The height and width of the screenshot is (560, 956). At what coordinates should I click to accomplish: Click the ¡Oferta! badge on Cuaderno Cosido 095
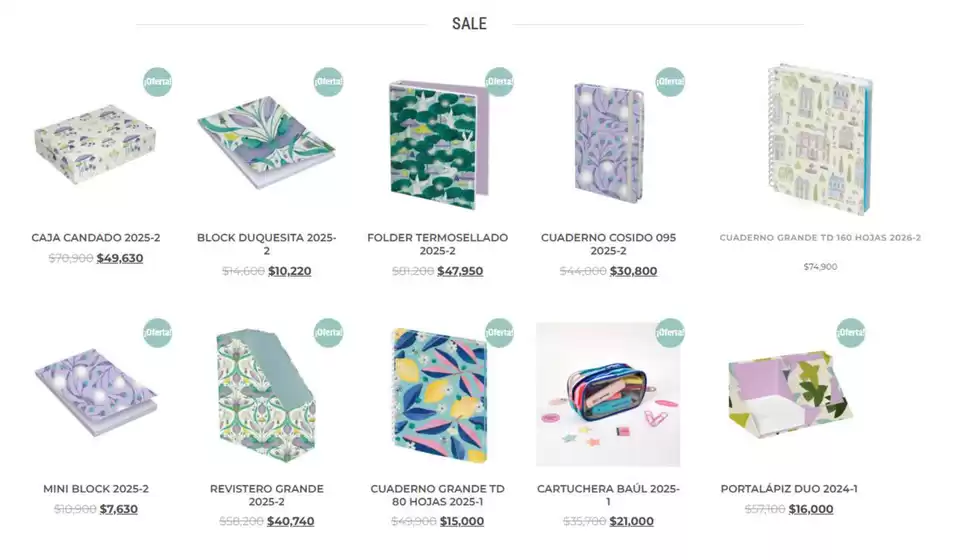pyautogui.click(x=670, y=82)
